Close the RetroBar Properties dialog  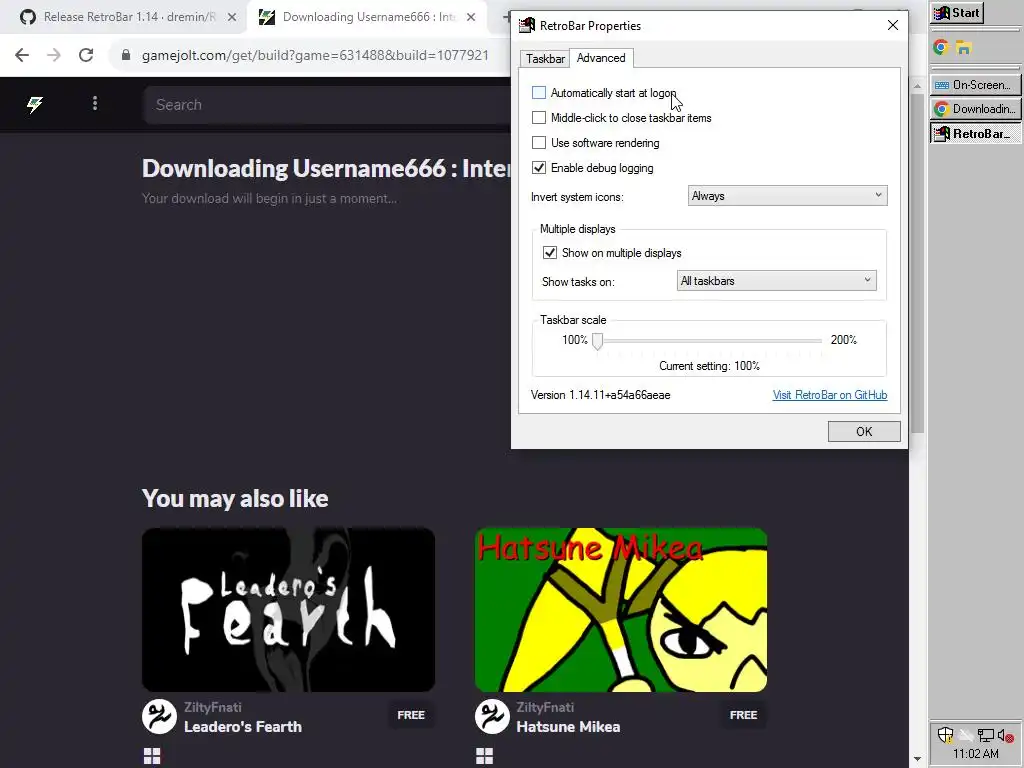(x=893, y=25)
